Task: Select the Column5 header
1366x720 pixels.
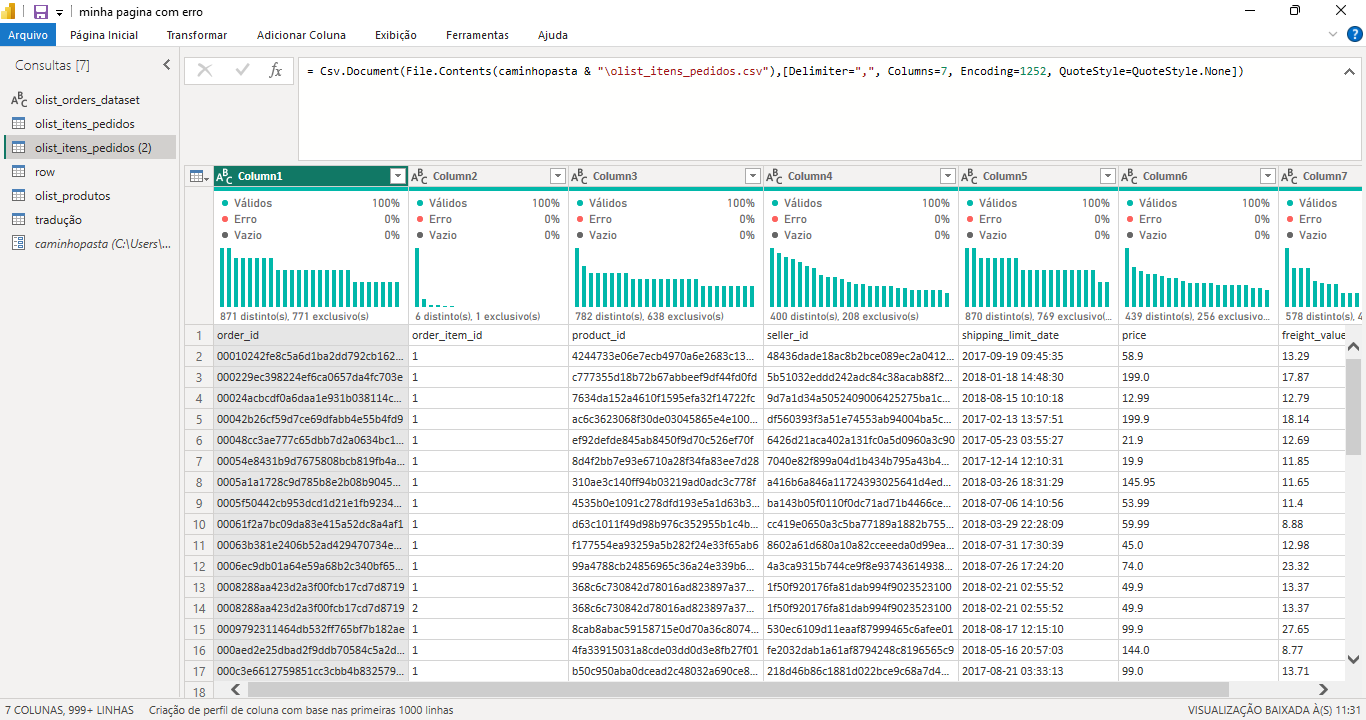Action: (x=1039, y=176)
